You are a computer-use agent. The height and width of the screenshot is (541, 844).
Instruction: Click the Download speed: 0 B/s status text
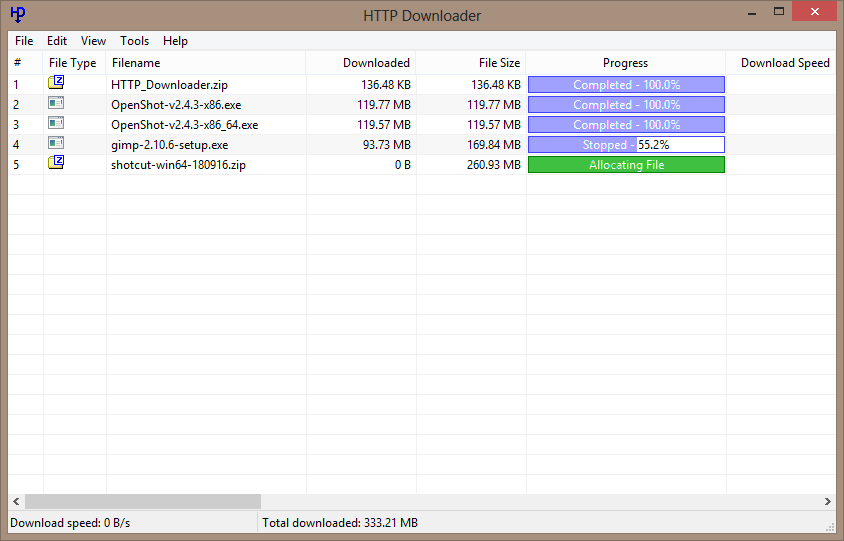tap(70, 523)
